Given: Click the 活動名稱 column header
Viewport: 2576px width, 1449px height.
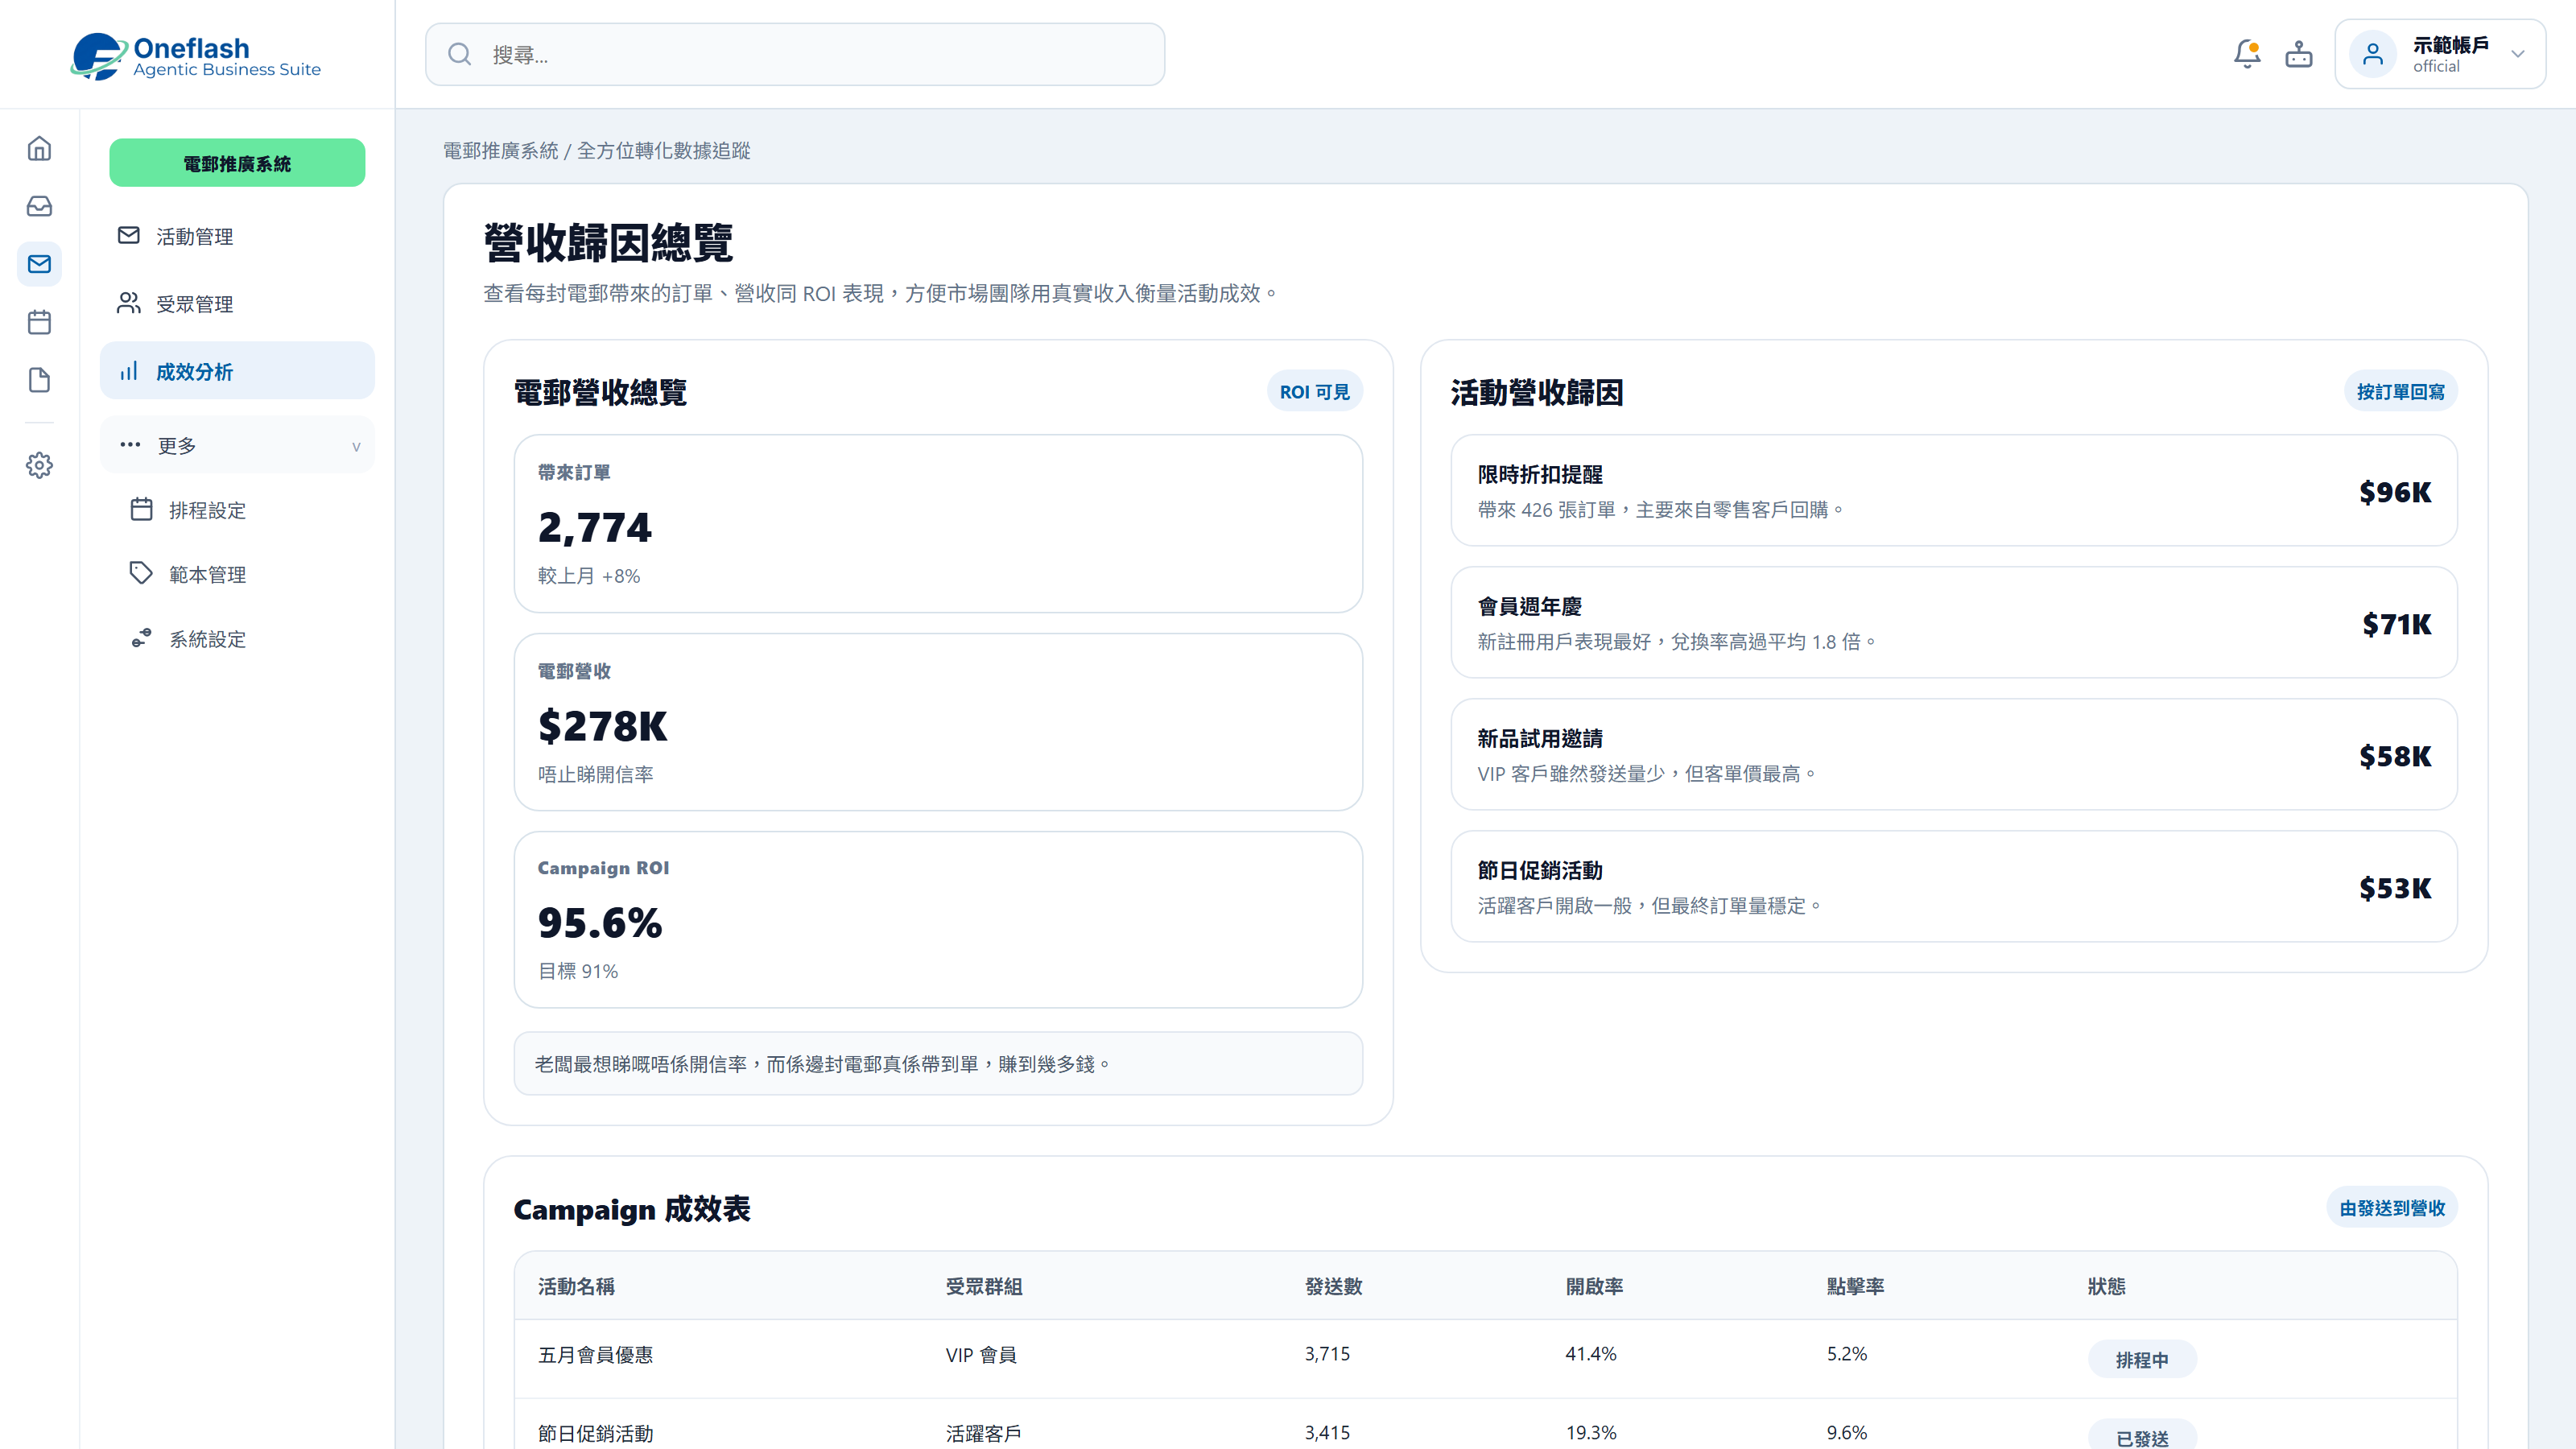Looking at the screenshot, I should coord(576,1286).
